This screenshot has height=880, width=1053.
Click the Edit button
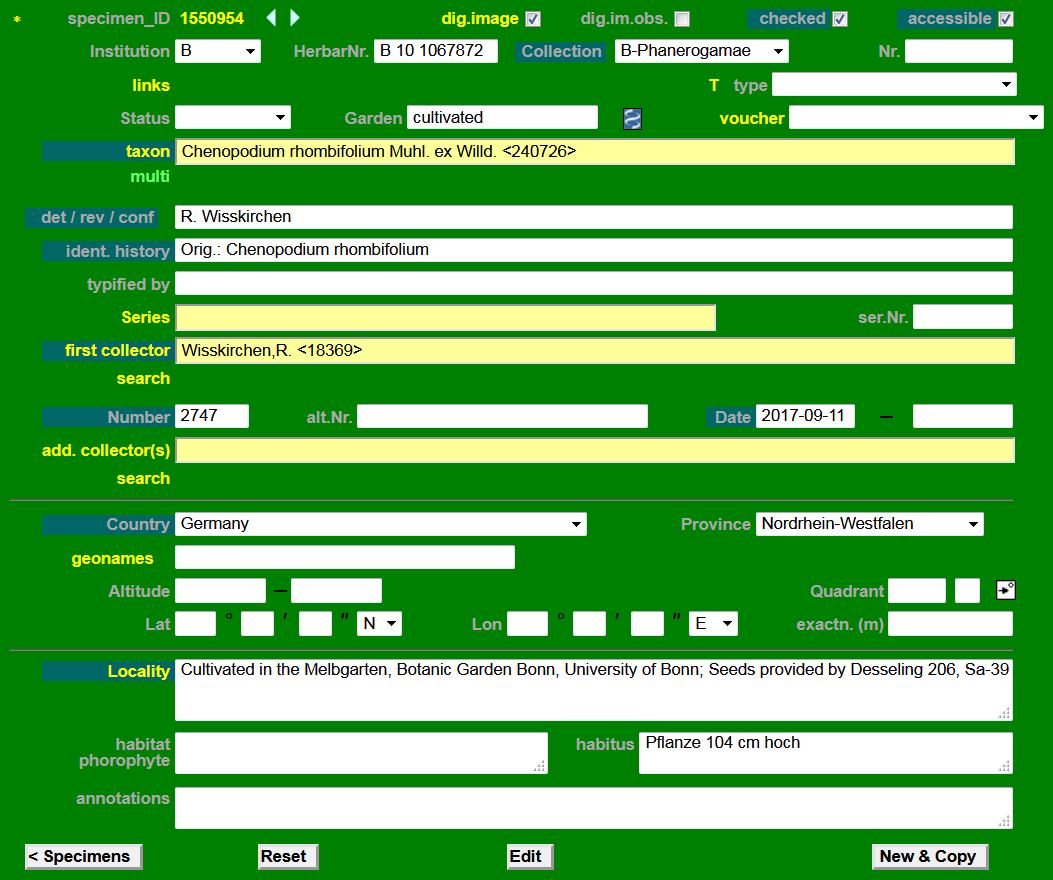coord(529,856)
